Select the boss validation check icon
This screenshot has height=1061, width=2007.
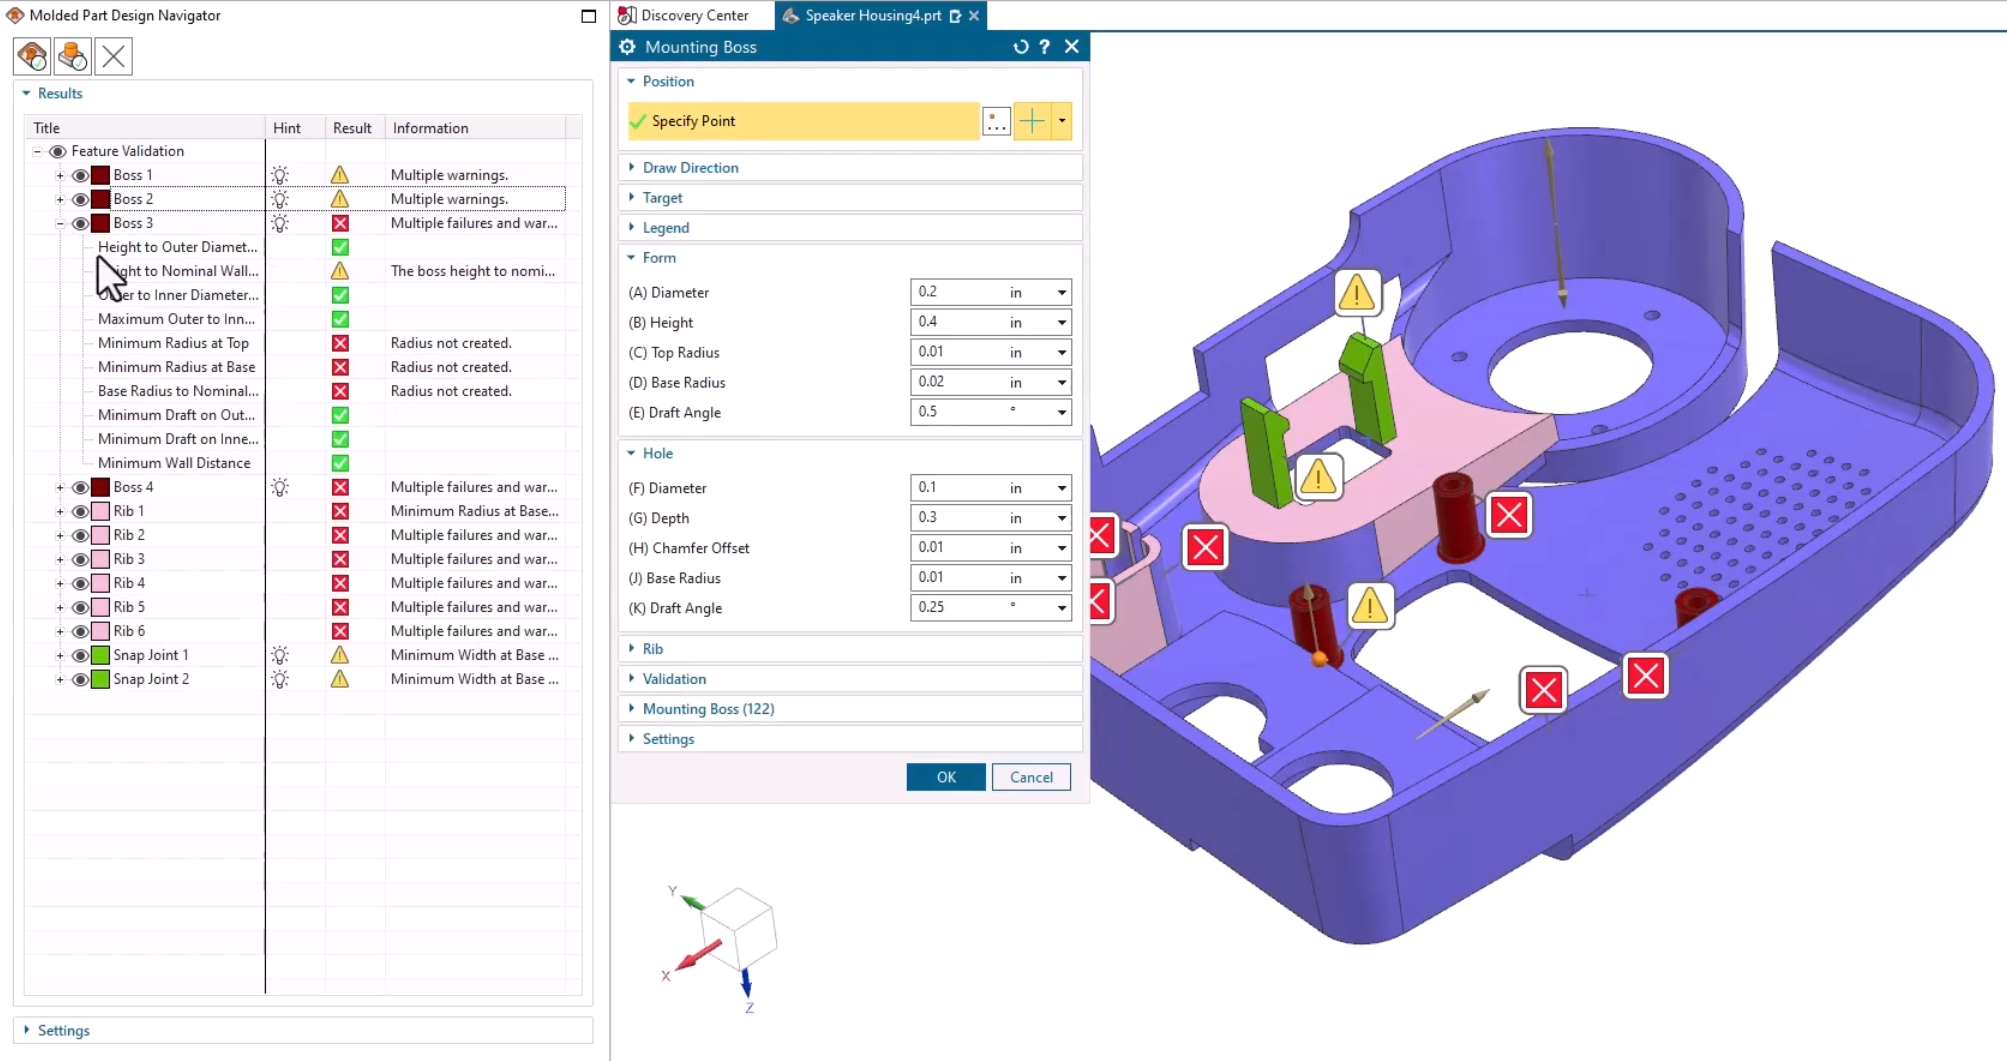click(x=72, y=56)
